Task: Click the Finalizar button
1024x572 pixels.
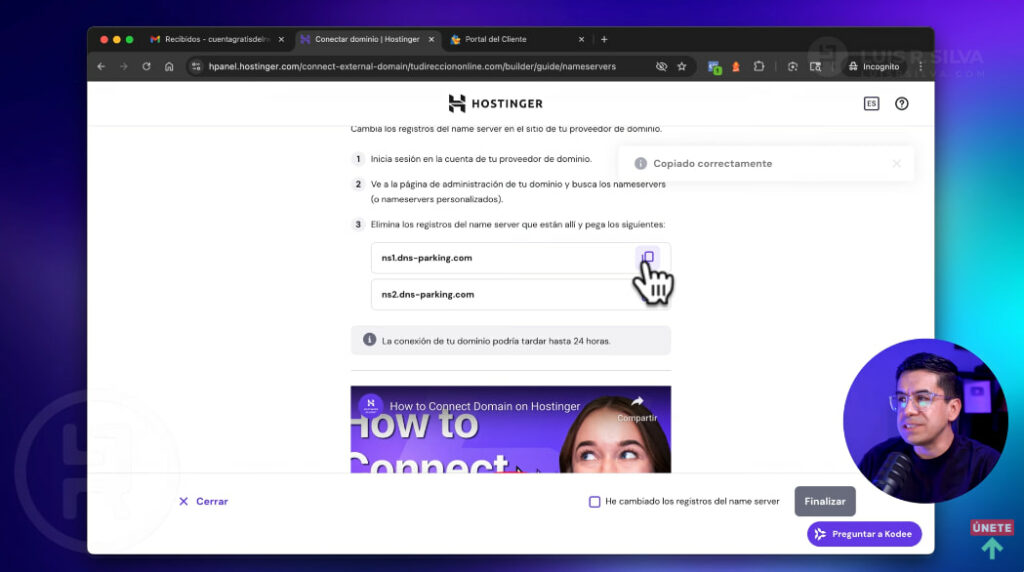Action: pos(825,501)
